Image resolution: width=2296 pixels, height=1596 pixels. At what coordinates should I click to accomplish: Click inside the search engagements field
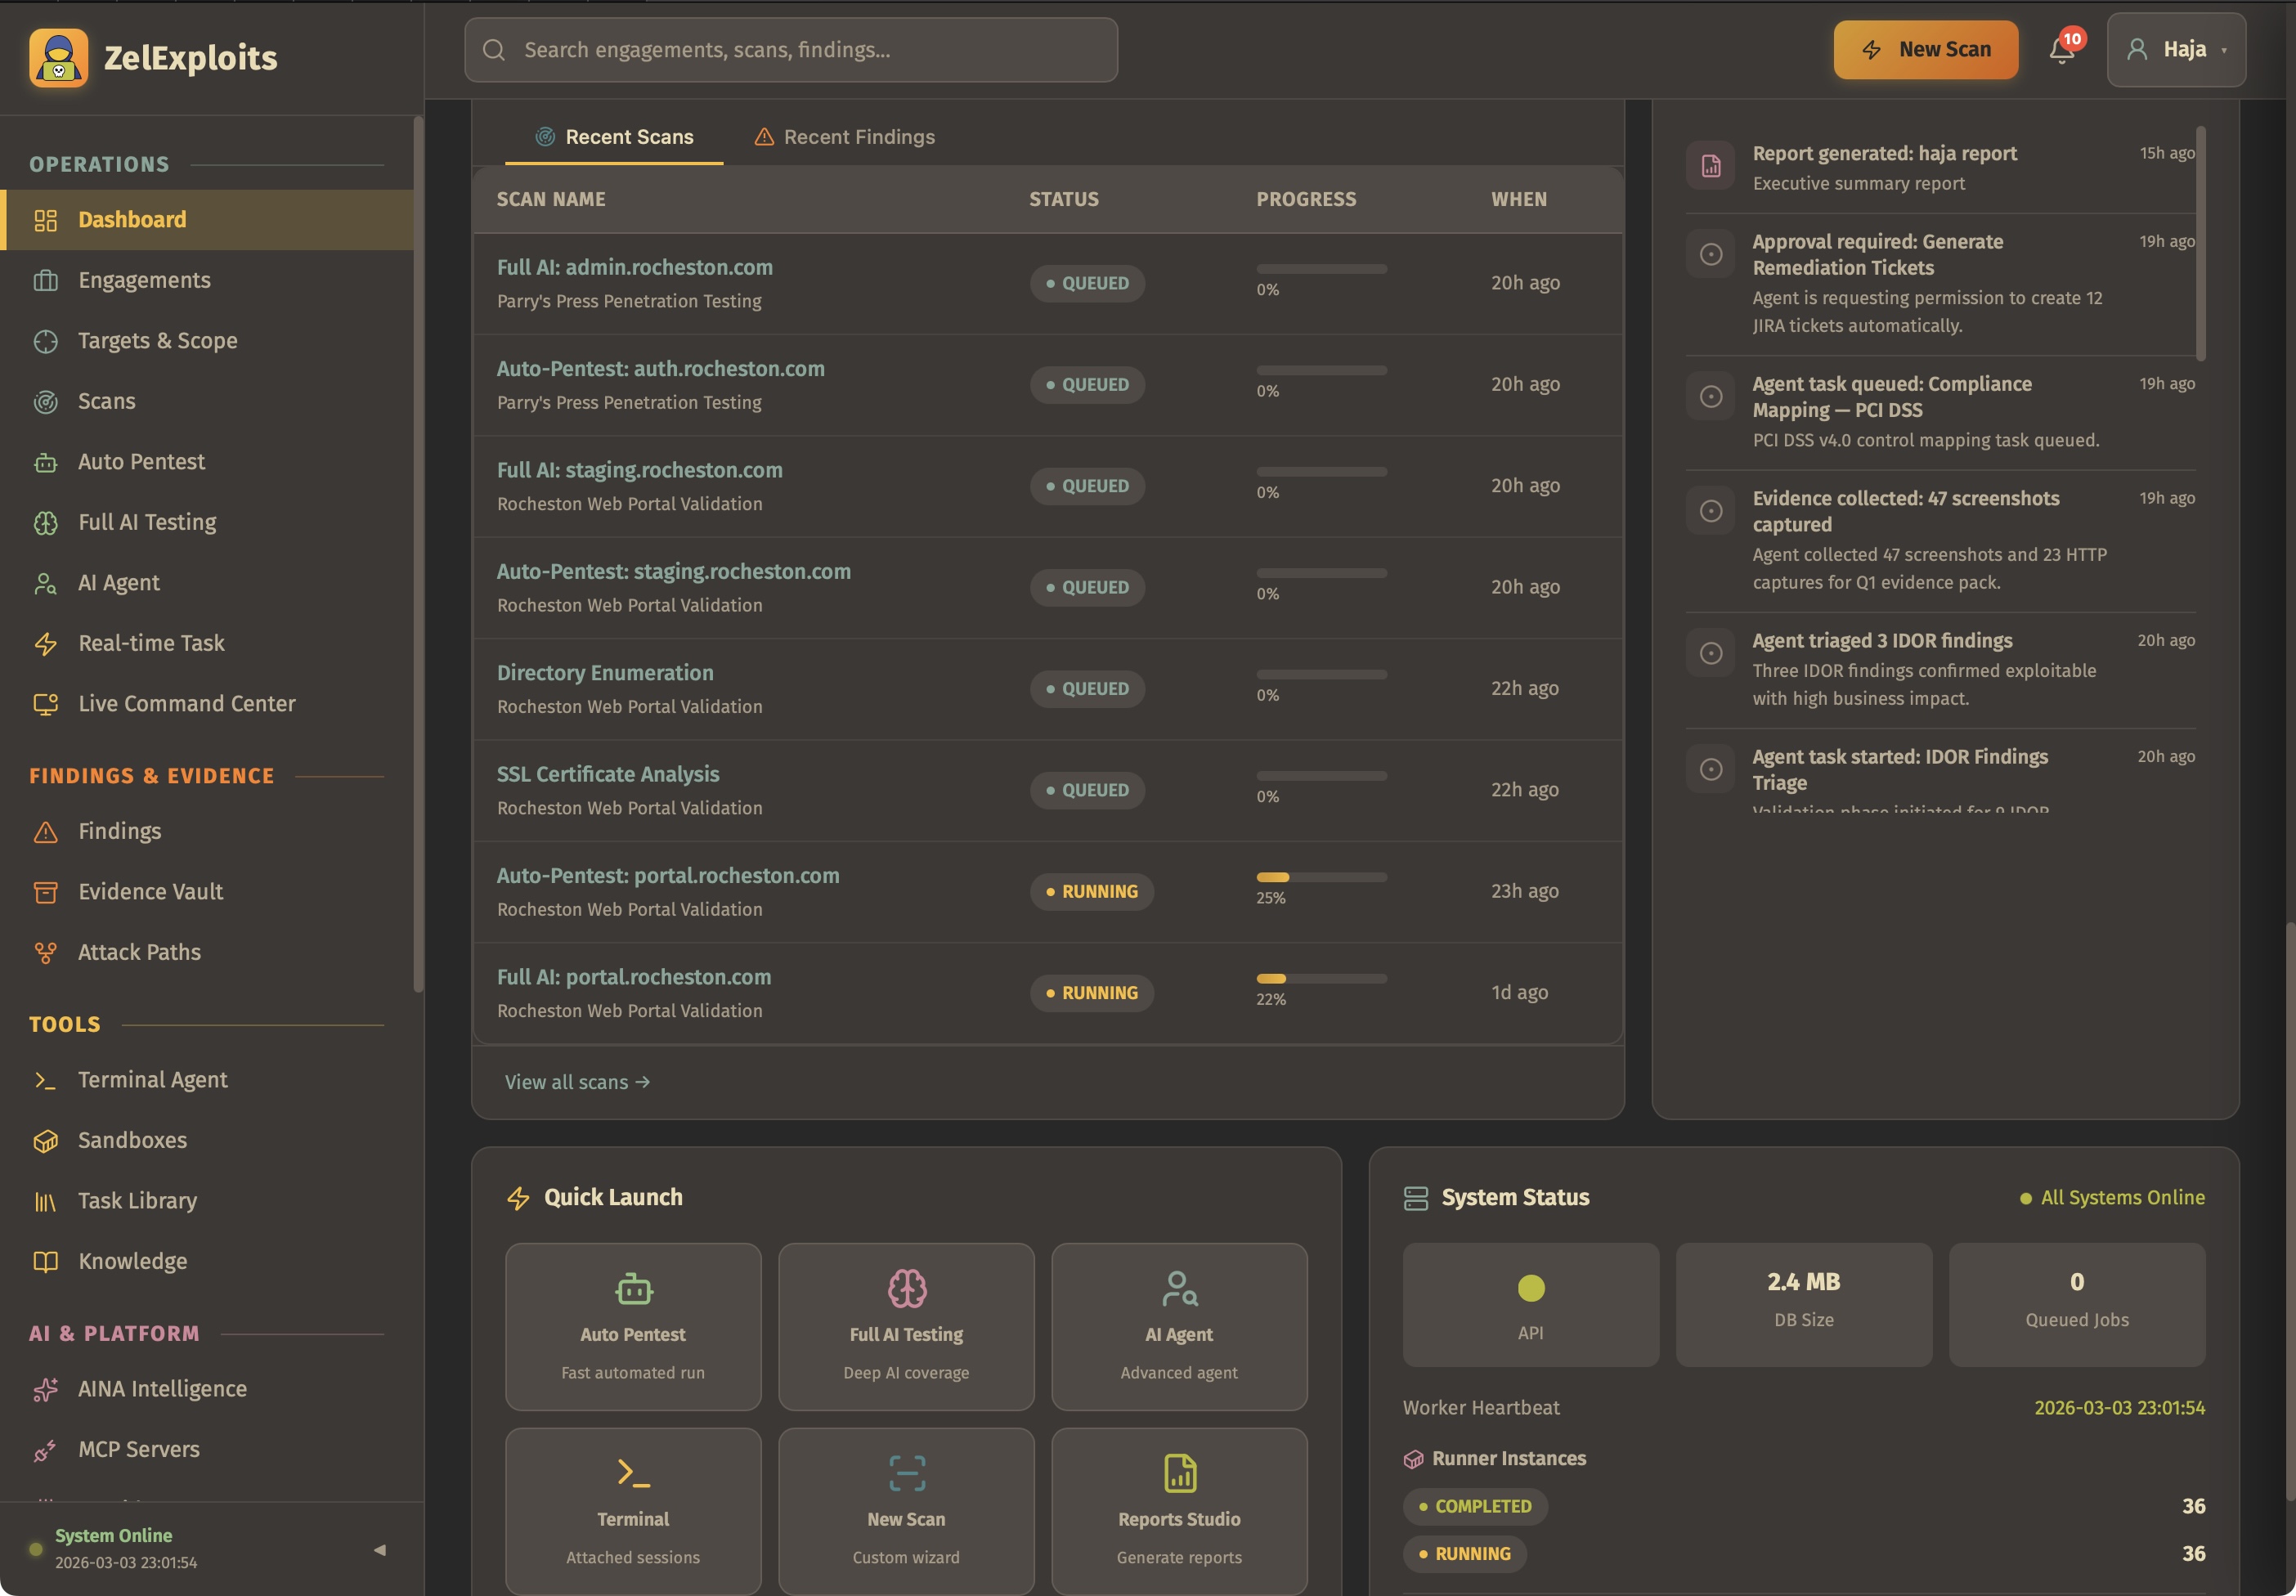tap(790, 49)
